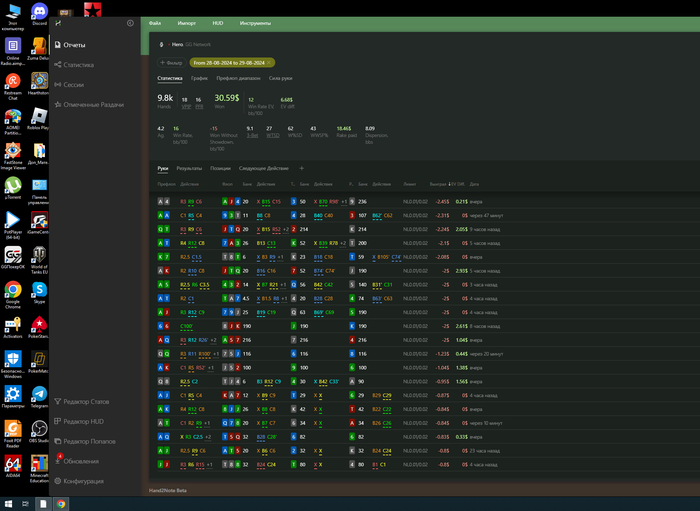The width and height of the screenshot is (700, 511).
Task: Switch to Следующее Действие tab
Action: click(263, 168)
